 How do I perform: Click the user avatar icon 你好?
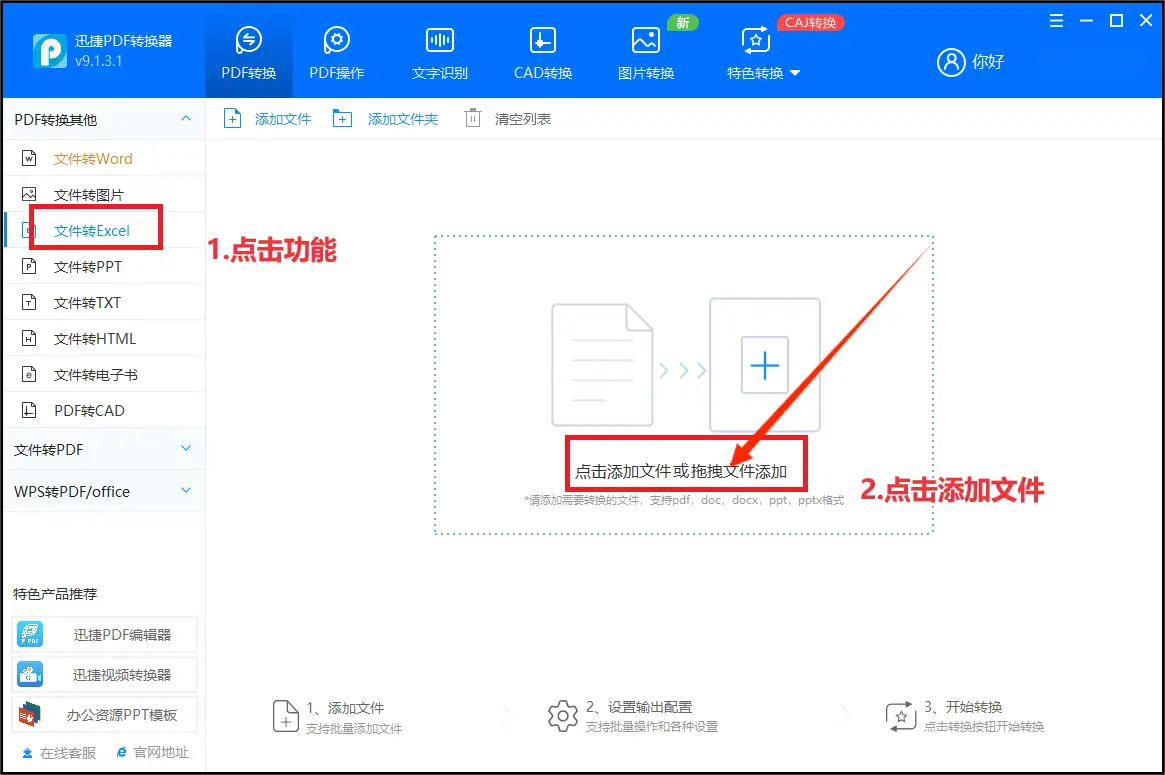(950, 62)
